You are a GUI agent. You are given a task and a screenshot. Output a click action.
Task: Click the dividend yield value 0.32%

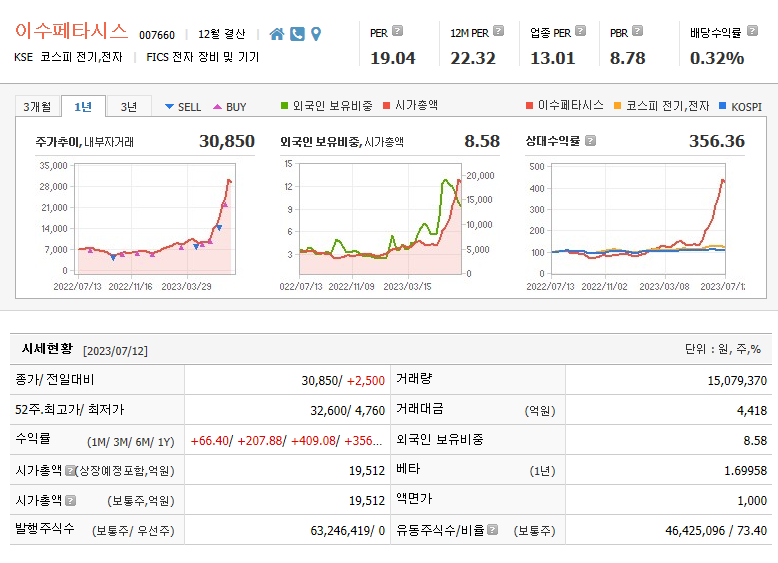point(717,58)
